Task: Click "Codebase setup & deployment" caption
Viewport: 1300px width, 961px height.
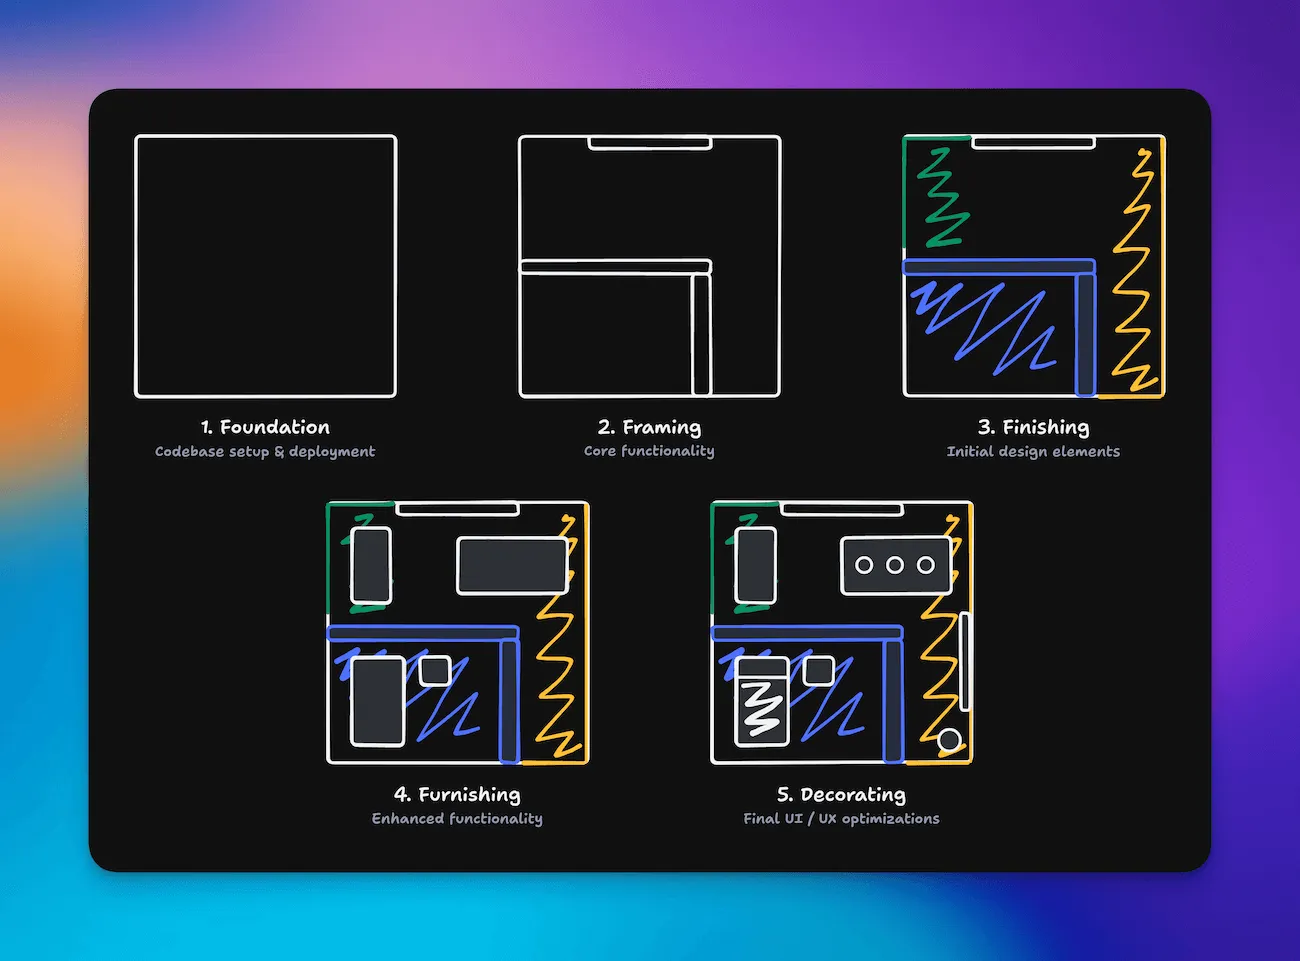Action: (x=265, y=452)
